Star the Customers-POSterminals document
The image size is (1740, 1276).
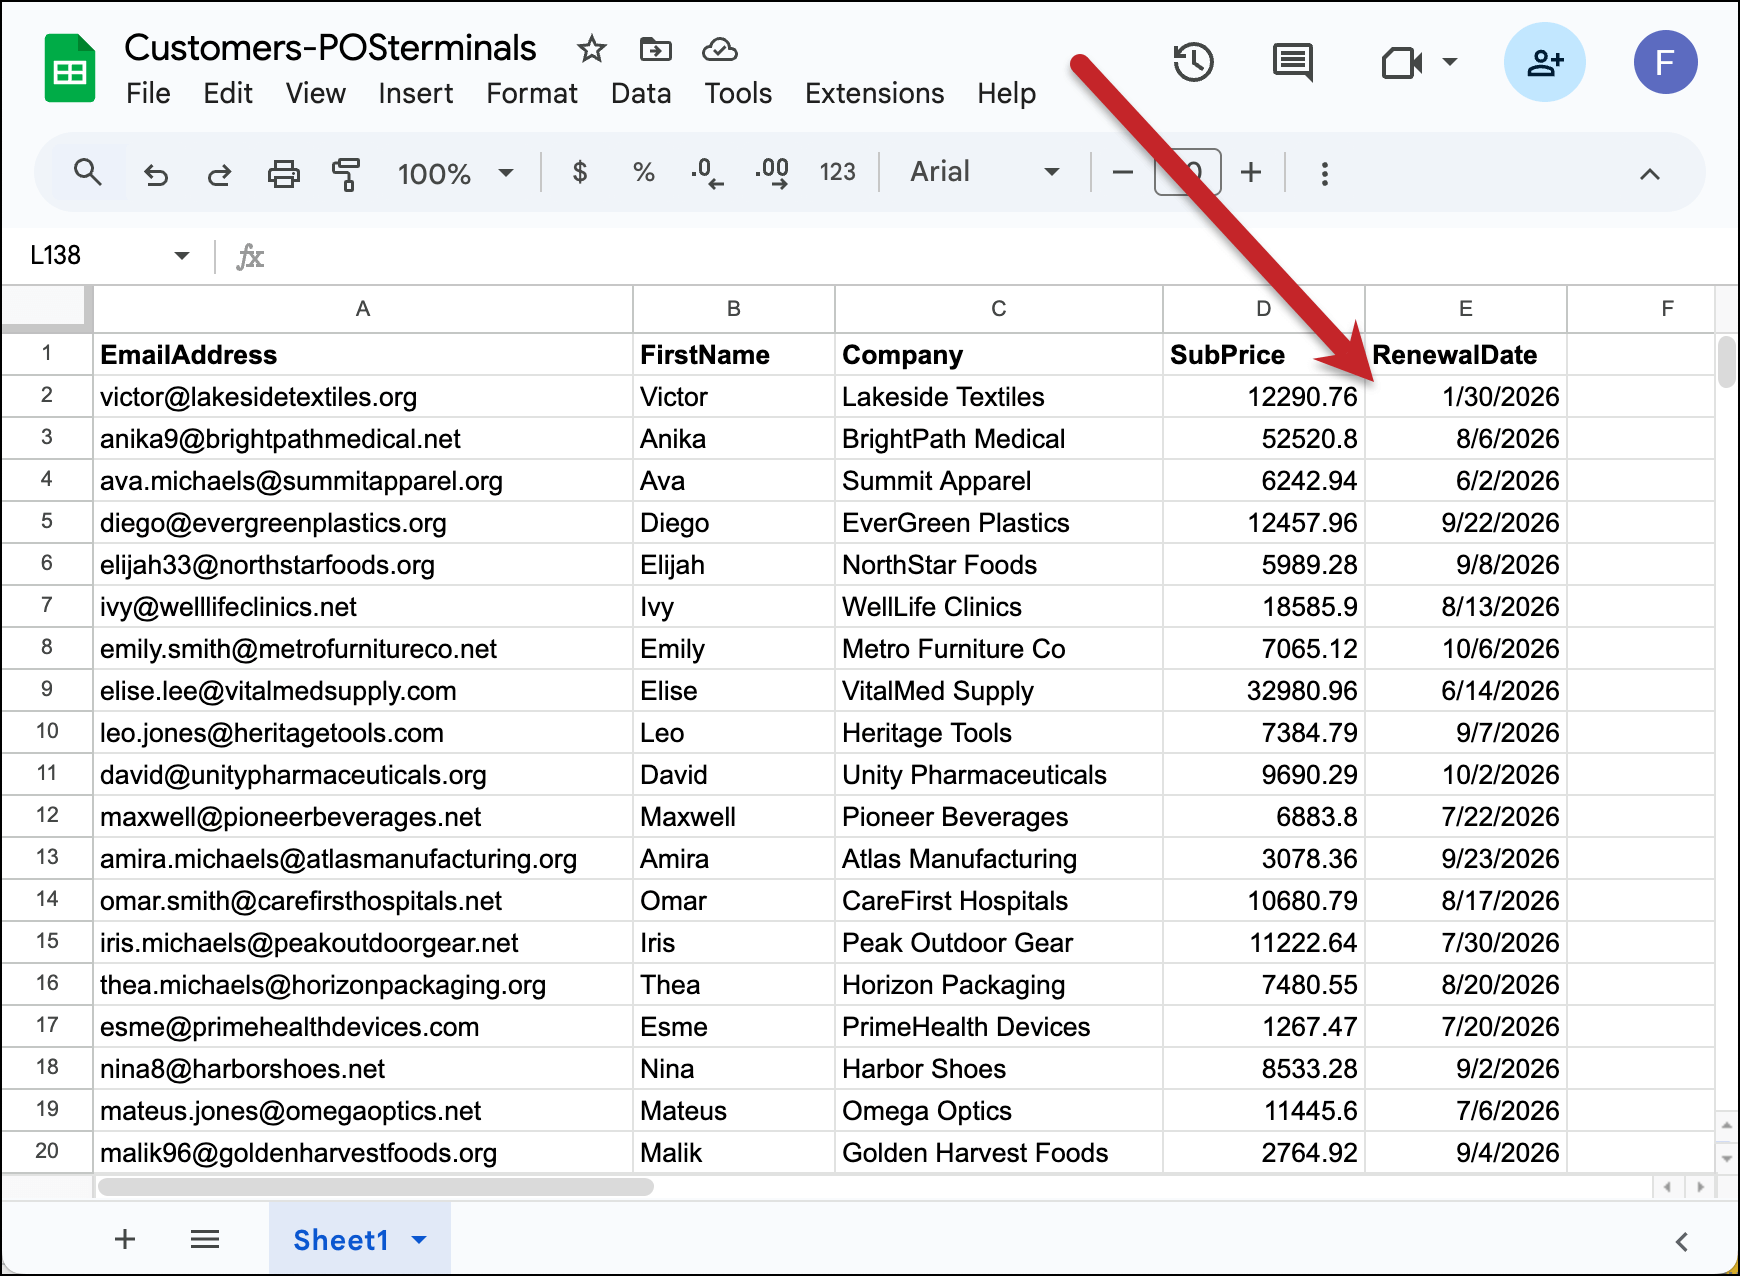[592, 49]
